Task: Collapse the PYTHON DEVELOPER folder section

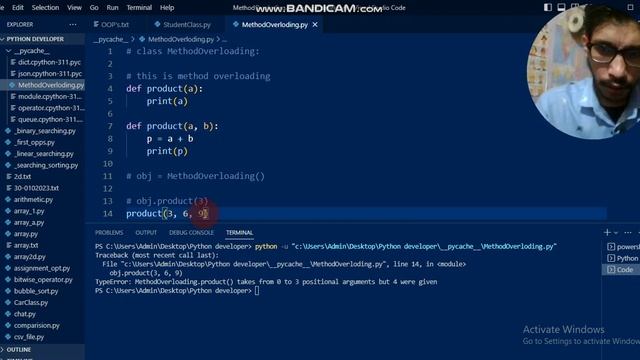Action: tap(35, 39)
